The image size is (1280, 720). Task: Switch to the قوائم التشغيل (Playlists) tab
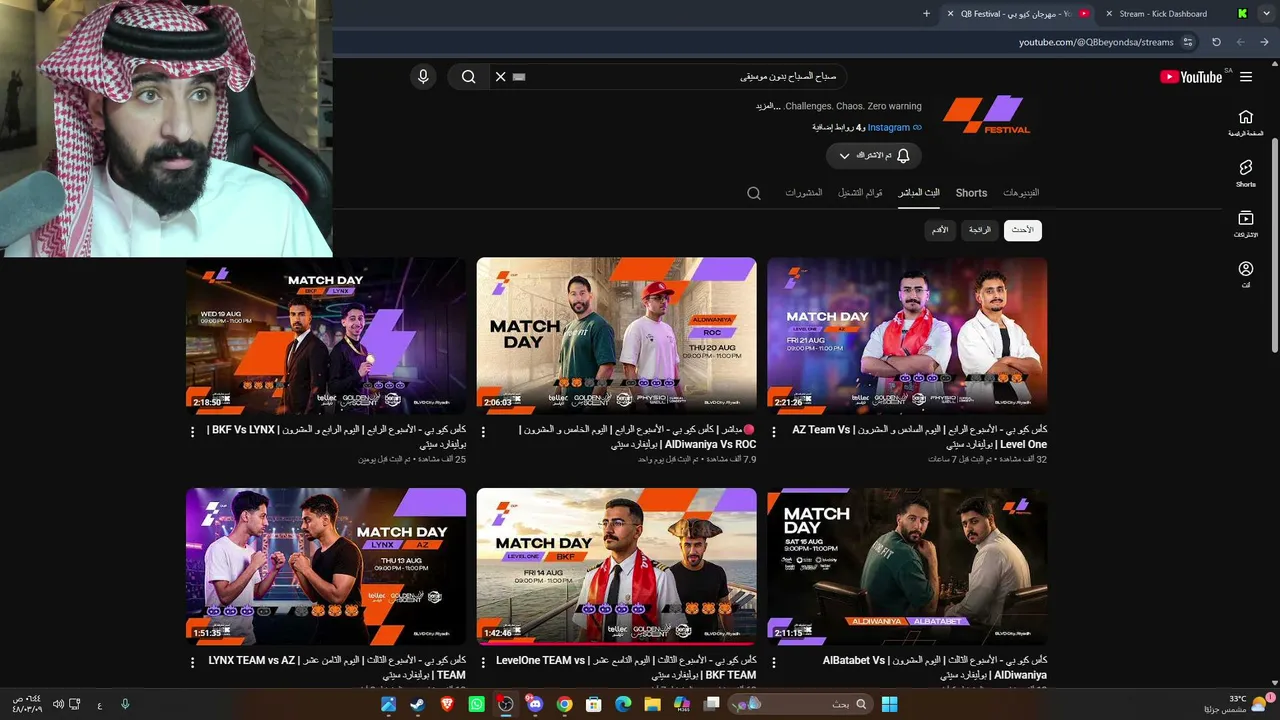click(x=860, y=193)
